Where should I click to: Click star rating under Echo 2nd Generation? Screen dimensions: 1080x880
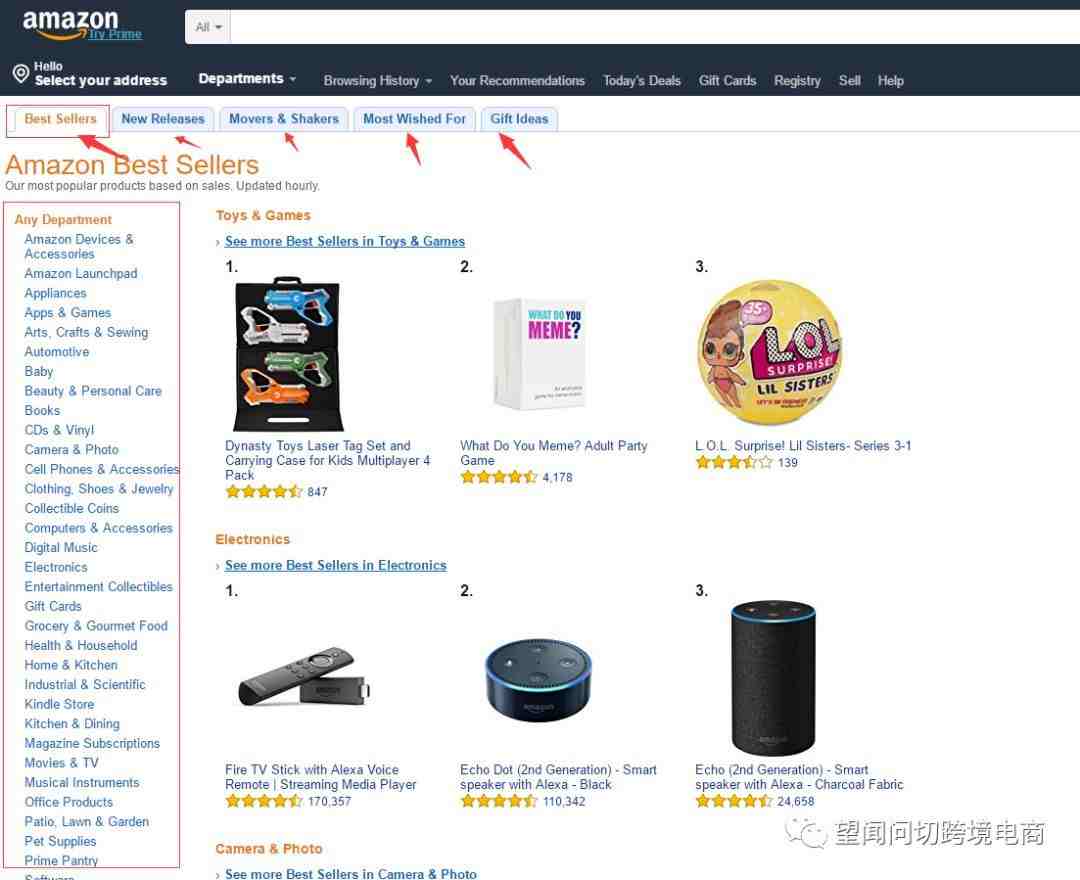tap(734, 802)
